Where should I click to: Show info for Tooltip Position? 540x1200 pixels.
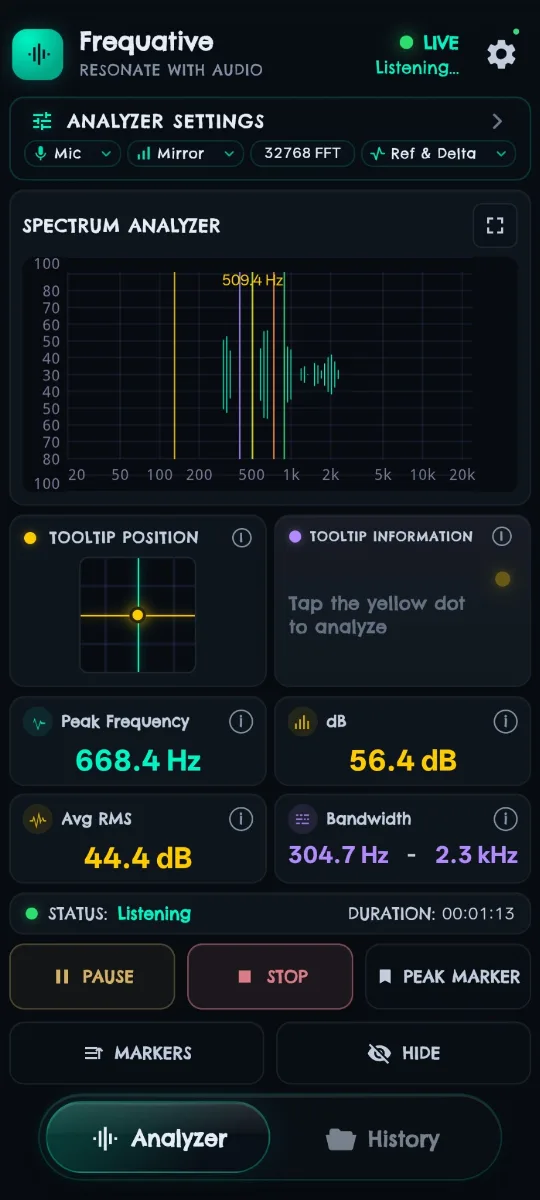[241, 537]
